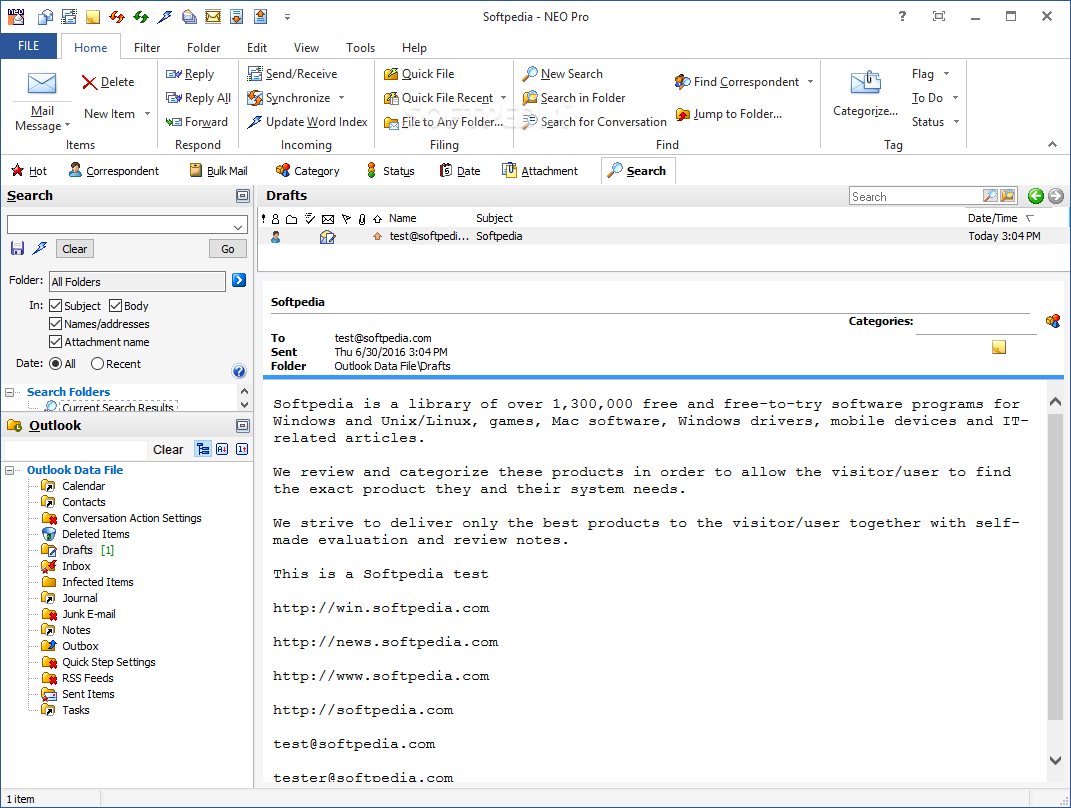
Task: Click the Reply ribbon button
Action: pyautogui.click(x=190, y=74)
